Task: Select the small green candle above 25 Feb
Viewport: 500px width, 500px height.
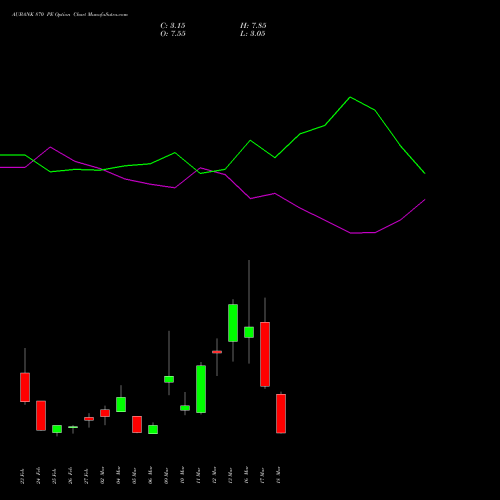Action: (x=57, y=429)
